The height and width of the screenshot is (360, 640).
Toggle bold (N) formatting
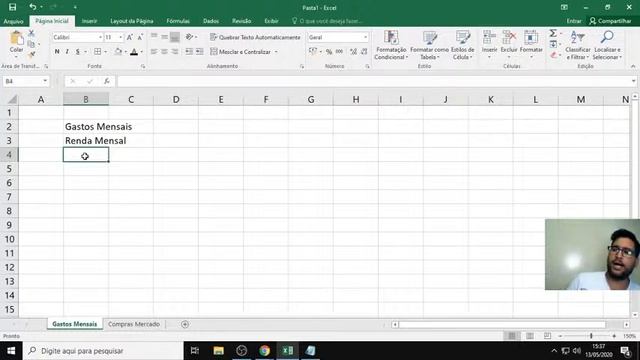click(x=57, y=51)
